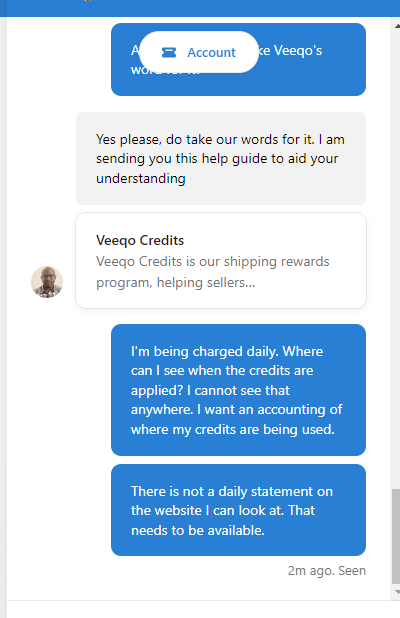The image size is (400, 618).
Task: Focus the message composer area below the chat
Action: click(x=200, y=610)
